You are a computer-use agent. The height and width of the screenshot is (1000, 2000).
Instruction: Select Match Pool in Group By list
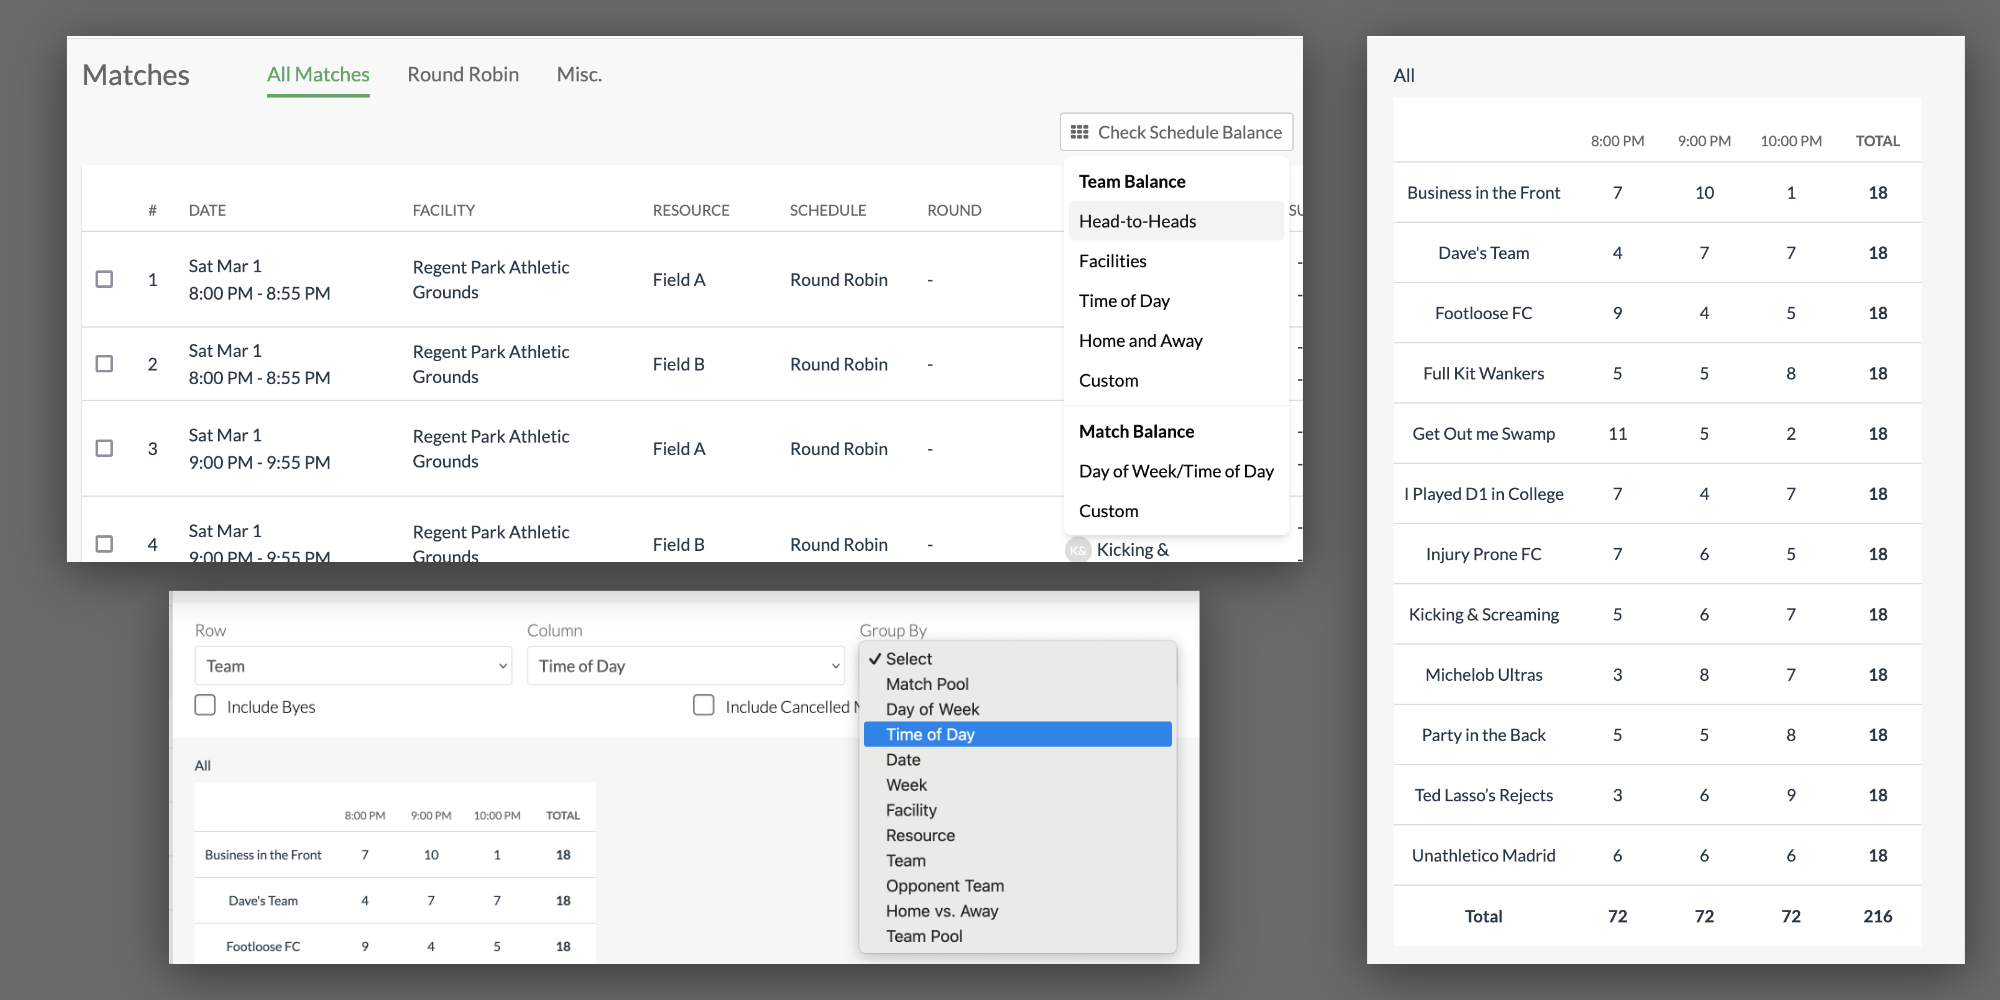[927, 684]
